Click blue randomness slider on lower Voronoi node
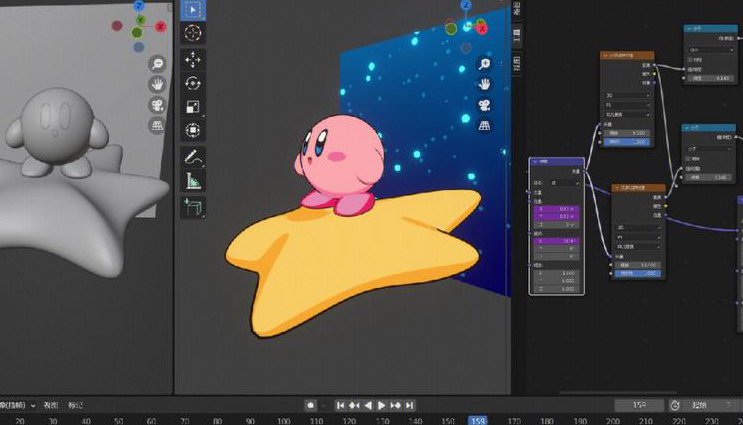Image resolution: width=743 pixels, height=425 pixels. (x=638, y=273)
